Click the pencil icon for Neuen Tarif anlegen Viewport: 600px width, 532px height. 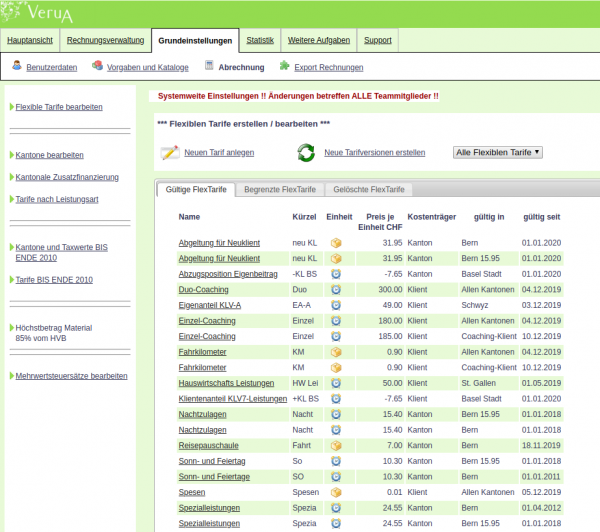click(x=170, y=152)
